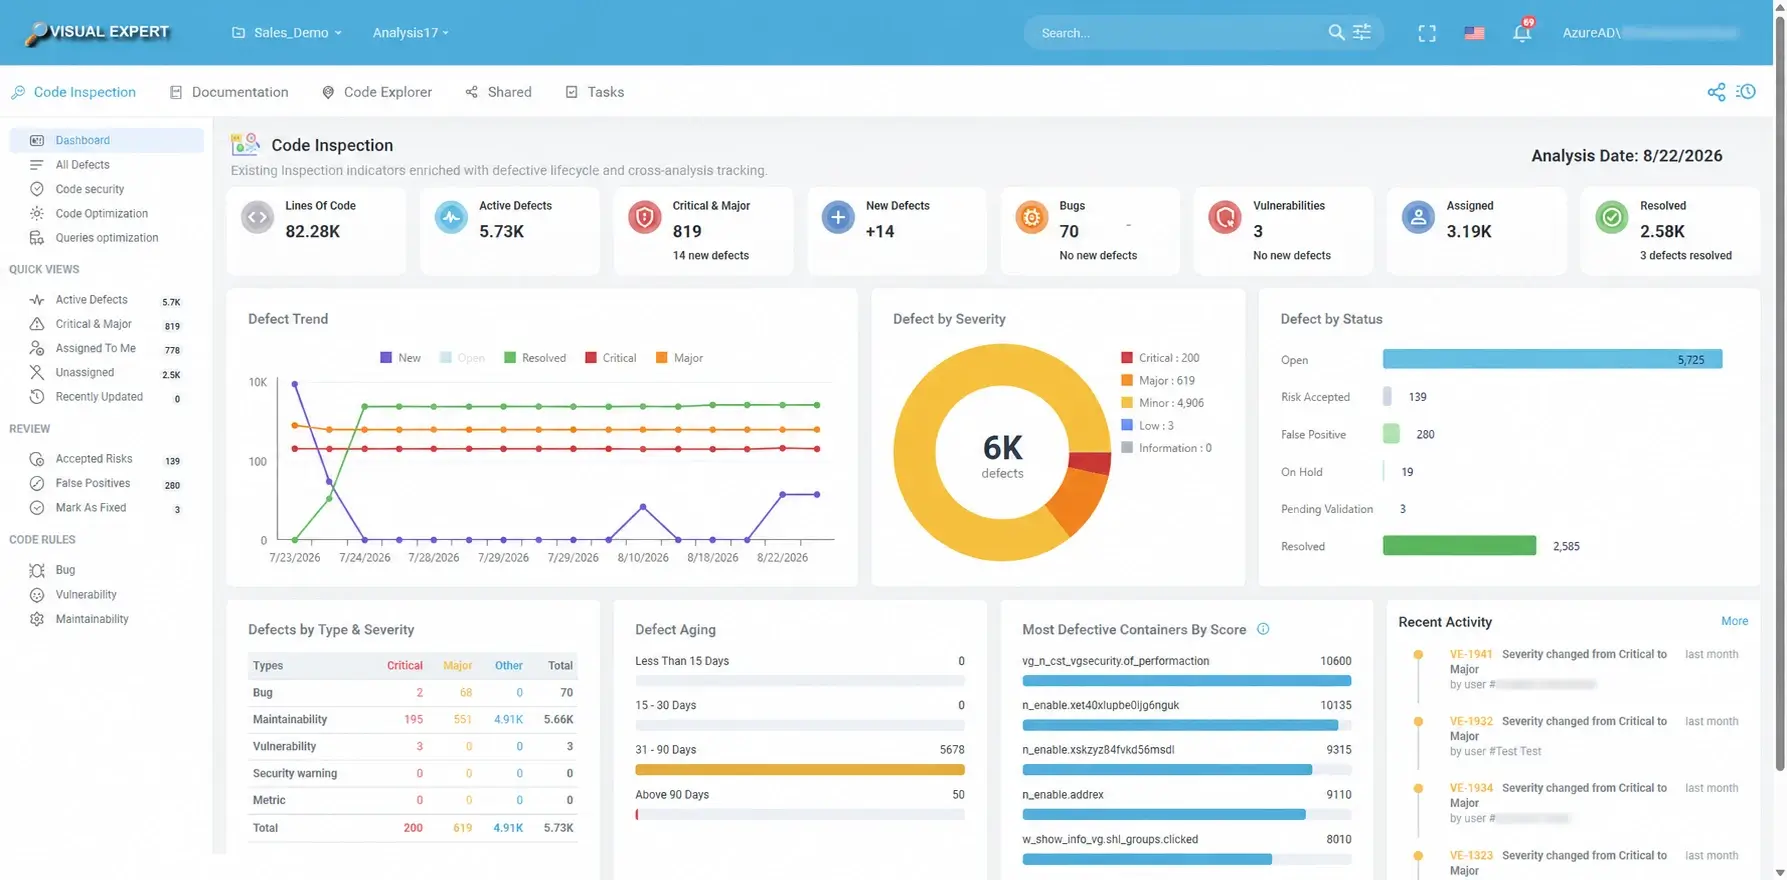Screen dimensions: 1787x880
Task: Toggle the Major series in Defect Trend legend
Action: tap(679, 358)
